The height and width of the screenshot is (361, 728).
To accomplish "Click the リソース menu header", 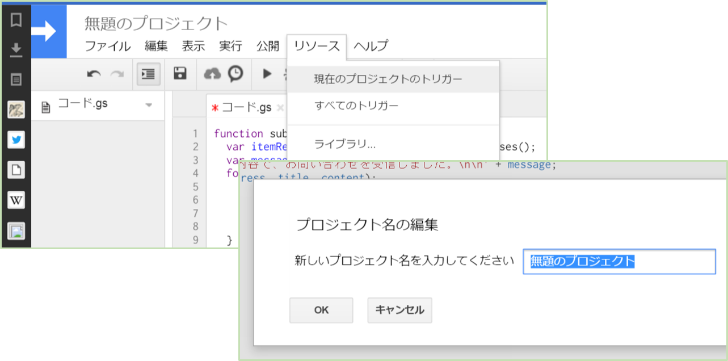I will tap(317, 46).
